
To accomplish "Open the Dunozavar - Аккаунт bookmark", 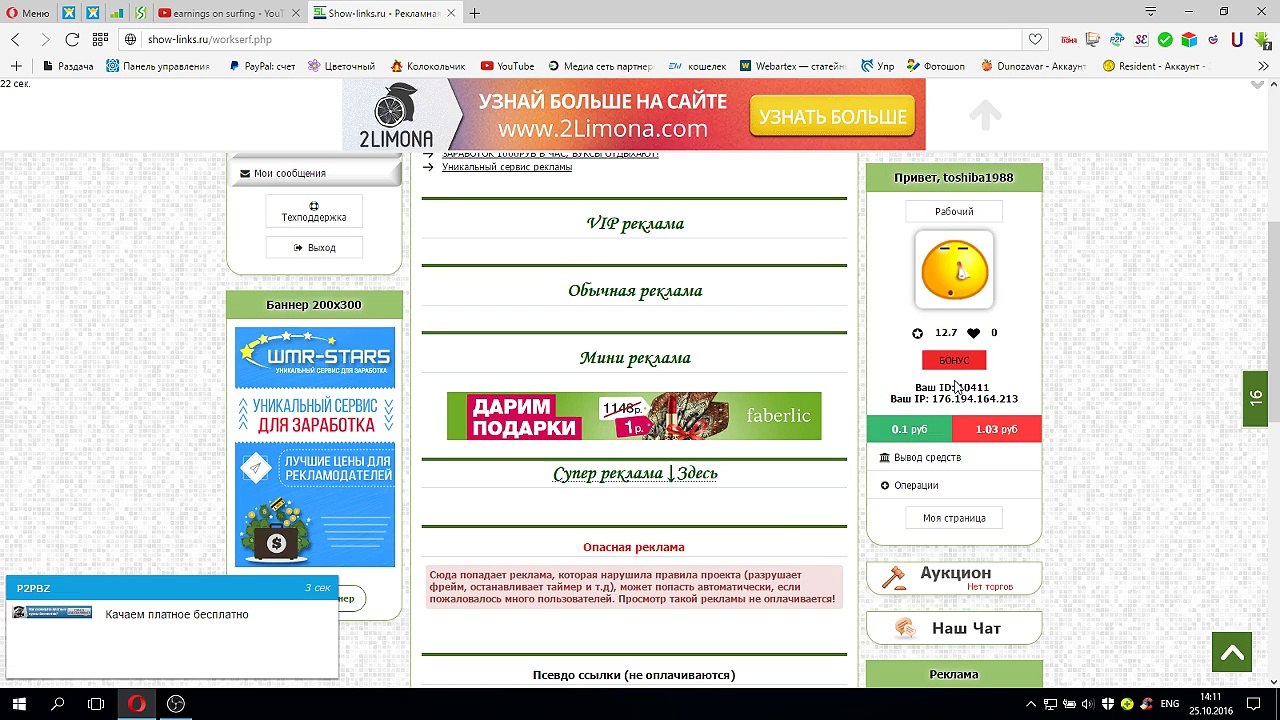I will [x=1034, y=66].
